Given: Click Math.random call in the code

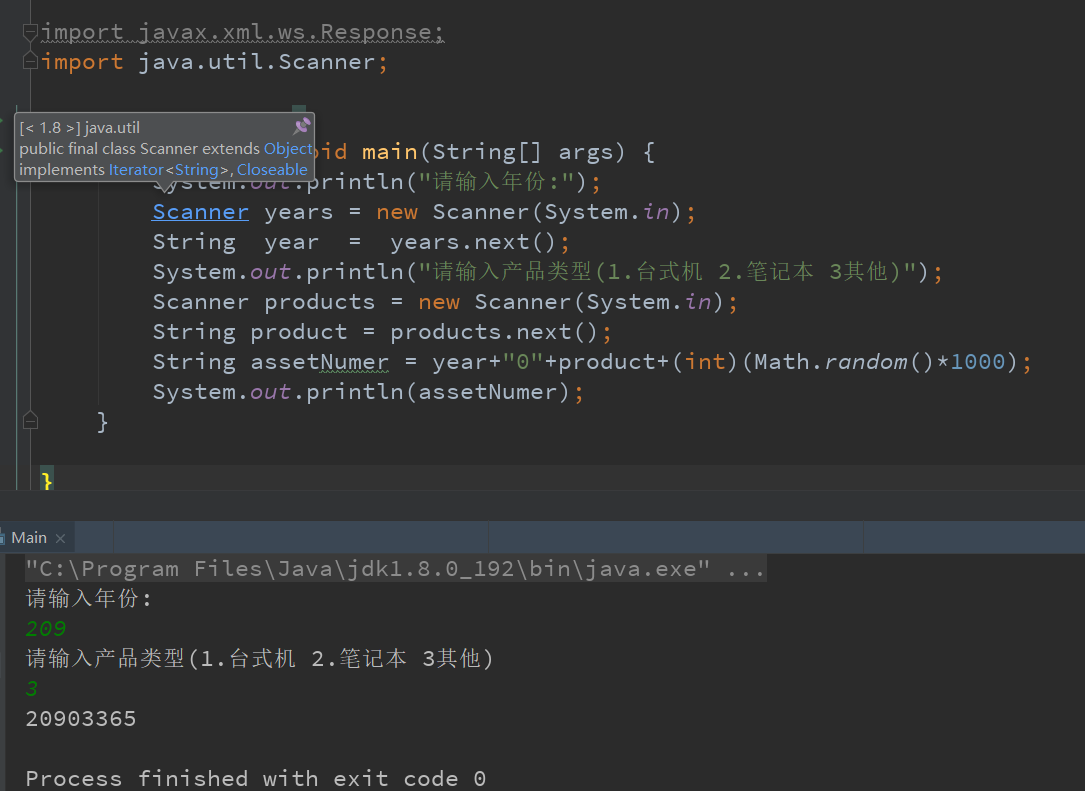Looking at the screenshot, I should click(x=844, y=362).
